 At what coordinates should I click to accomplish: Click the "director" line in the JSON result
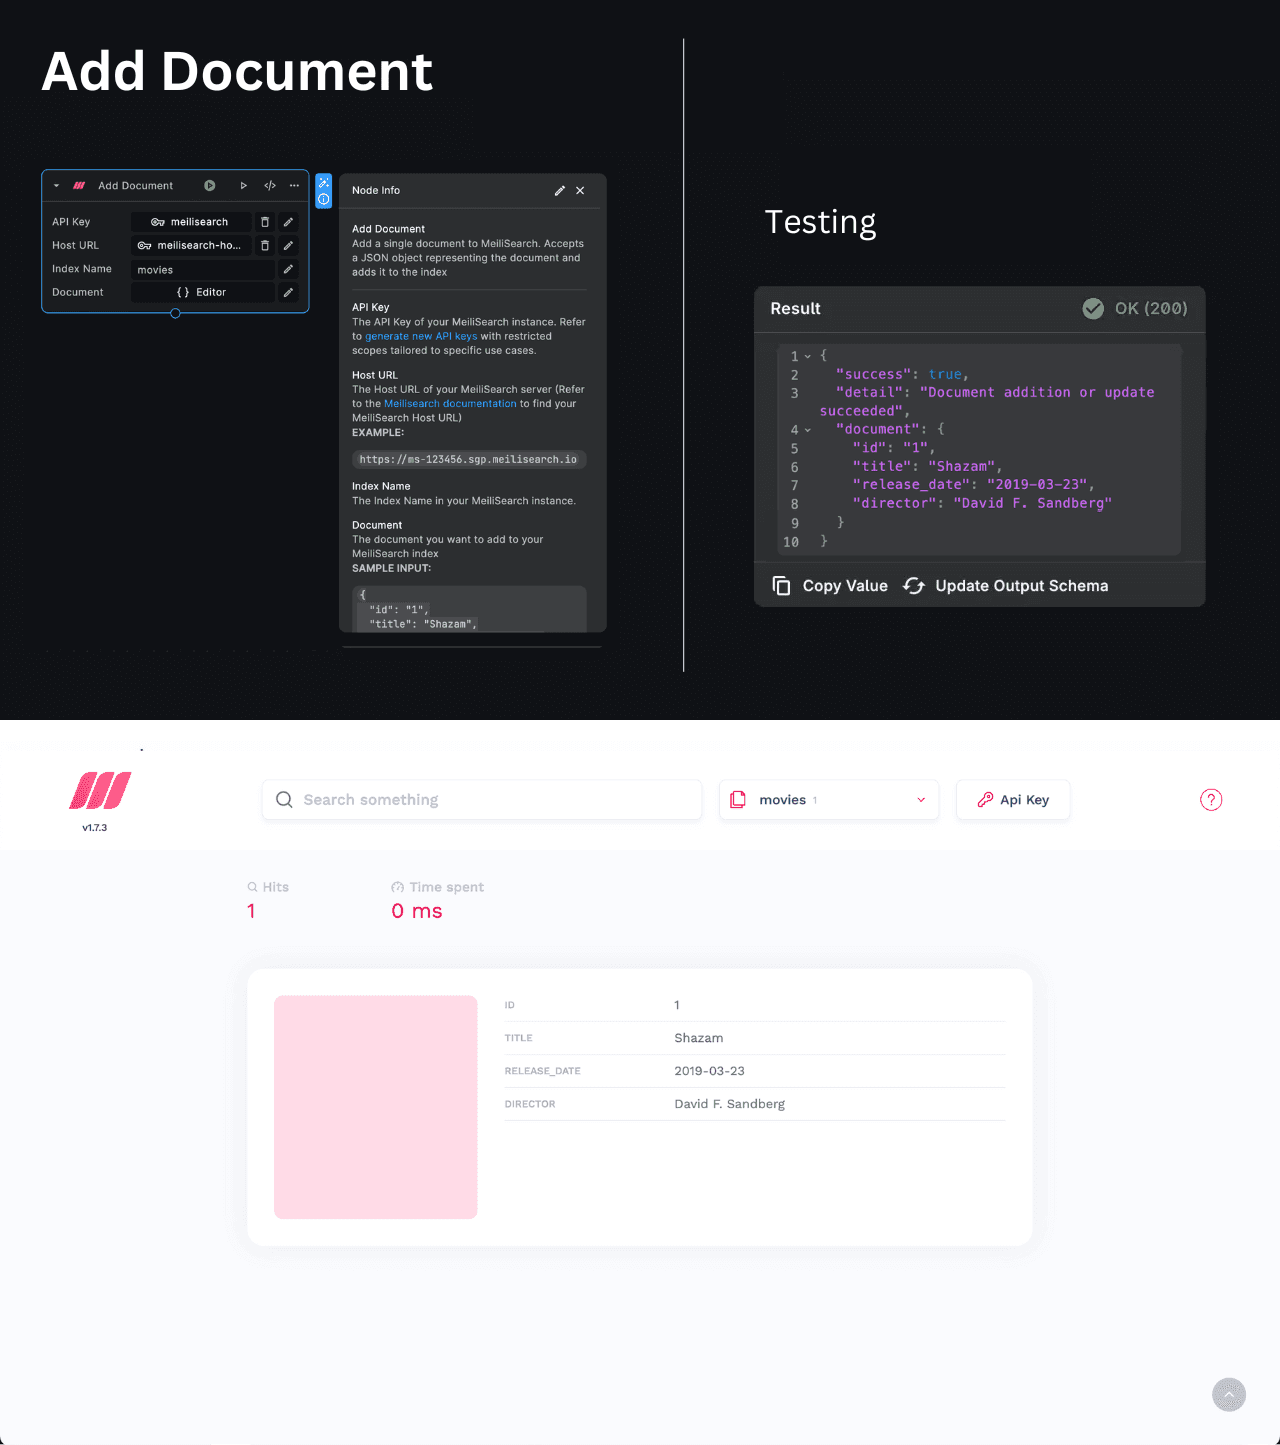[x=982, y=504]
